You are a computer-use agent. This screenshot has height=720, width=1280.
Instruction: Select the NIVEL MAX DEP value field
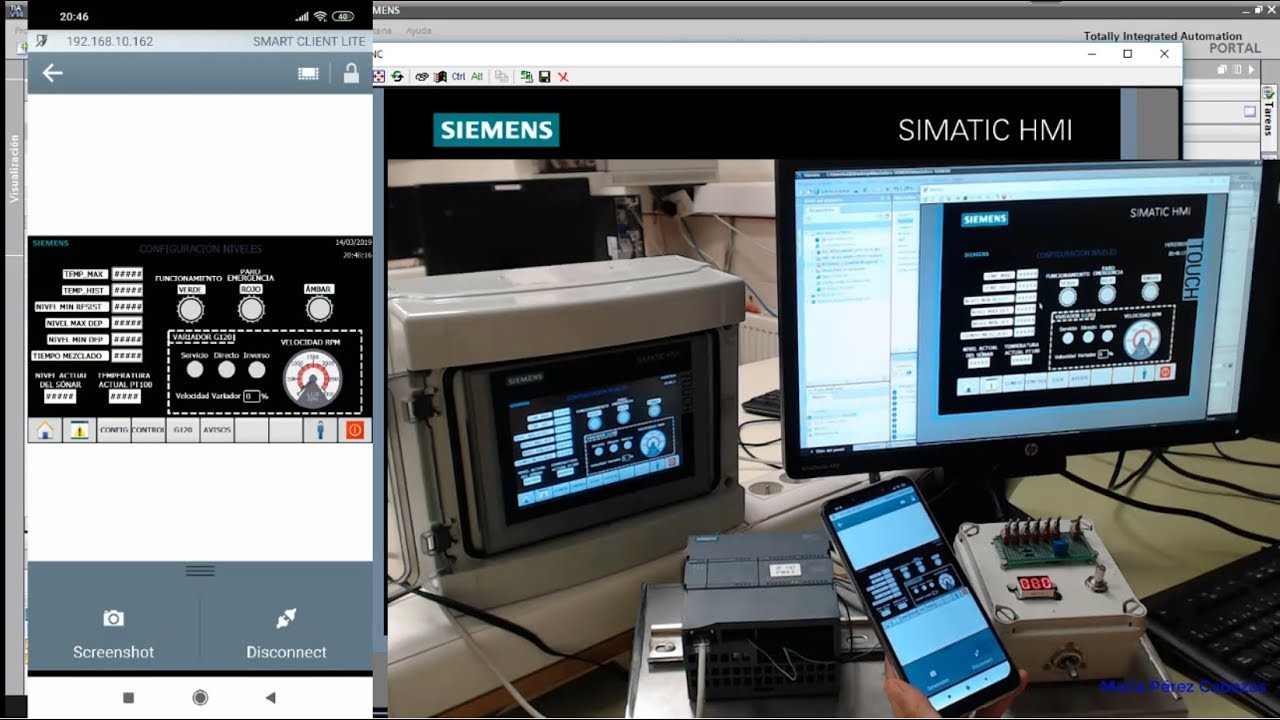coord(127,323)
